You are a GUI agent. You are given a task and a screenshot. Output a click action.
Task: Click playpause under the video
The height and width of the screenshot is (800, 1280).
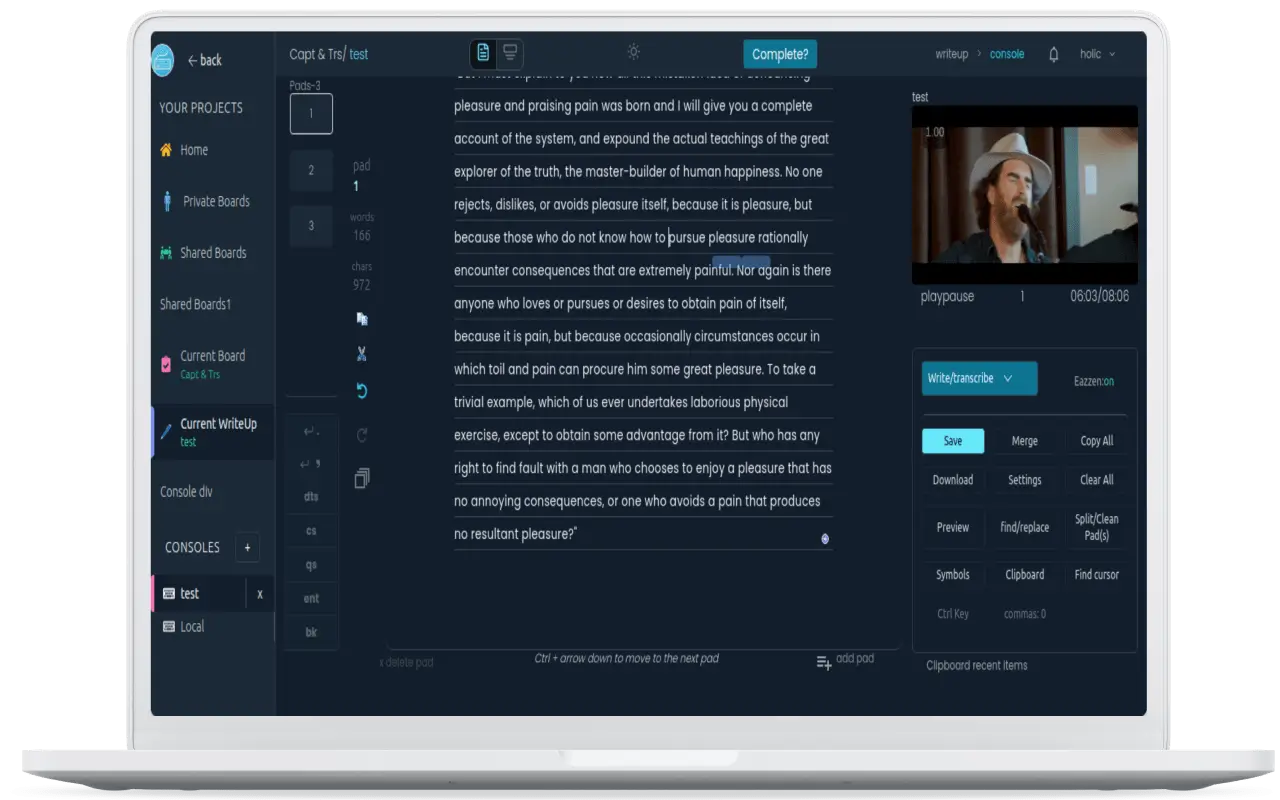[947, 297]
